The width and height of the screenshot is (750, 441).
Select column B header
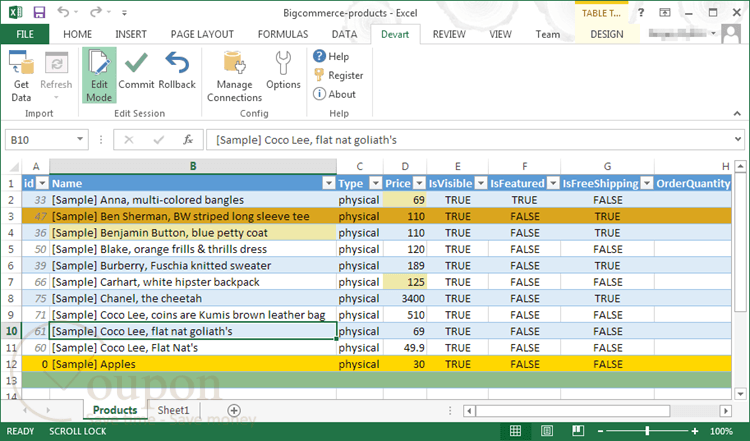193,166
